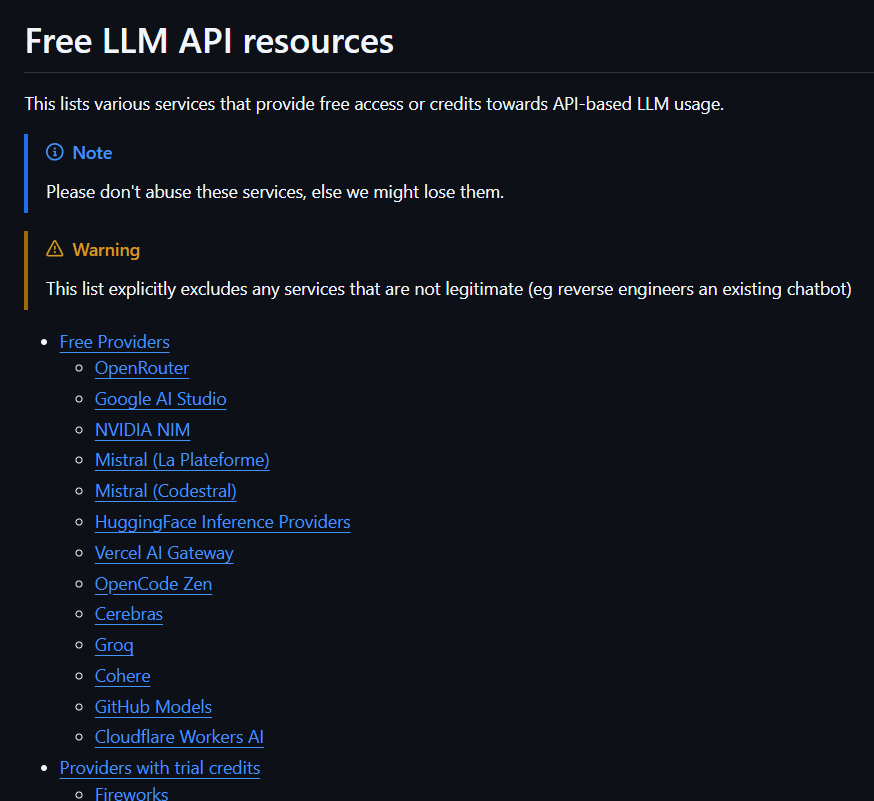Follow the Vercel AI Gateway link

(164, 553)
